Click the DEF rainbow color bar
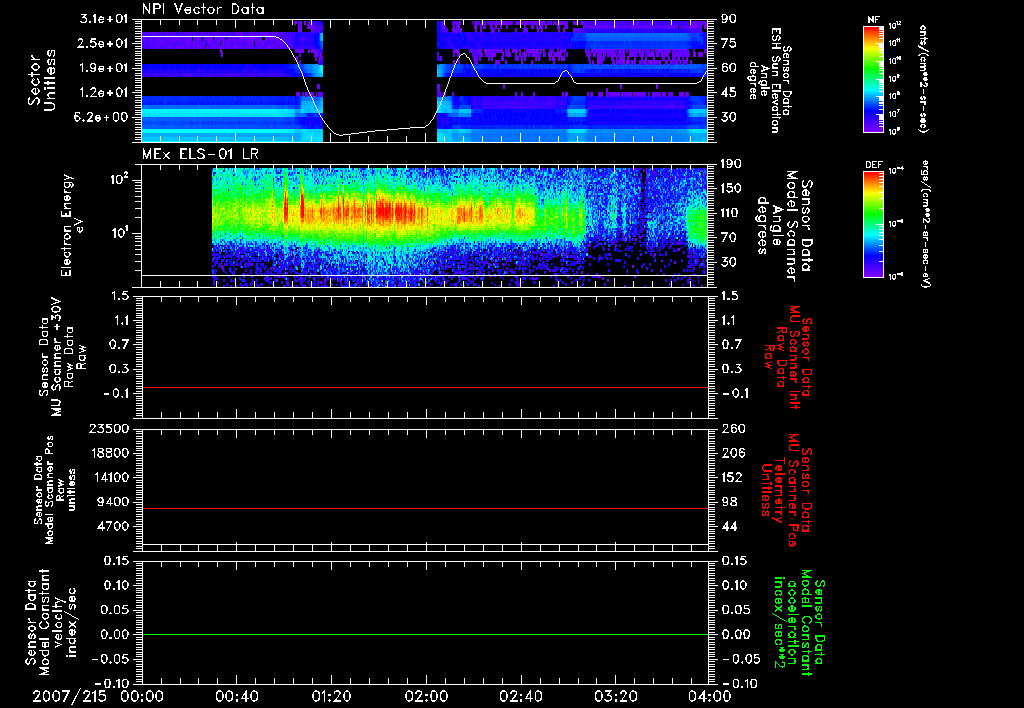This screenshot has width=1024, height=708. tap(874, 223)
